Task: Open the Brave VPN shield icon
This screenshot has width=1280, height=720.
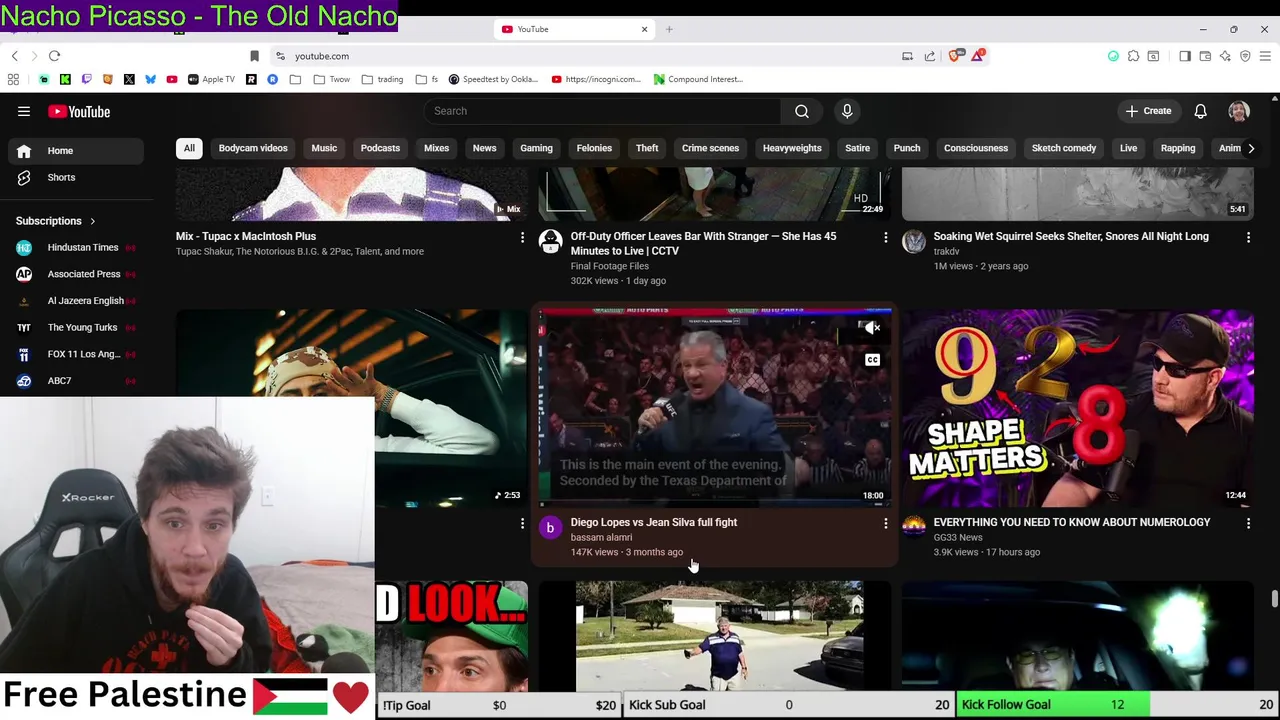Action: point(1245,56)
